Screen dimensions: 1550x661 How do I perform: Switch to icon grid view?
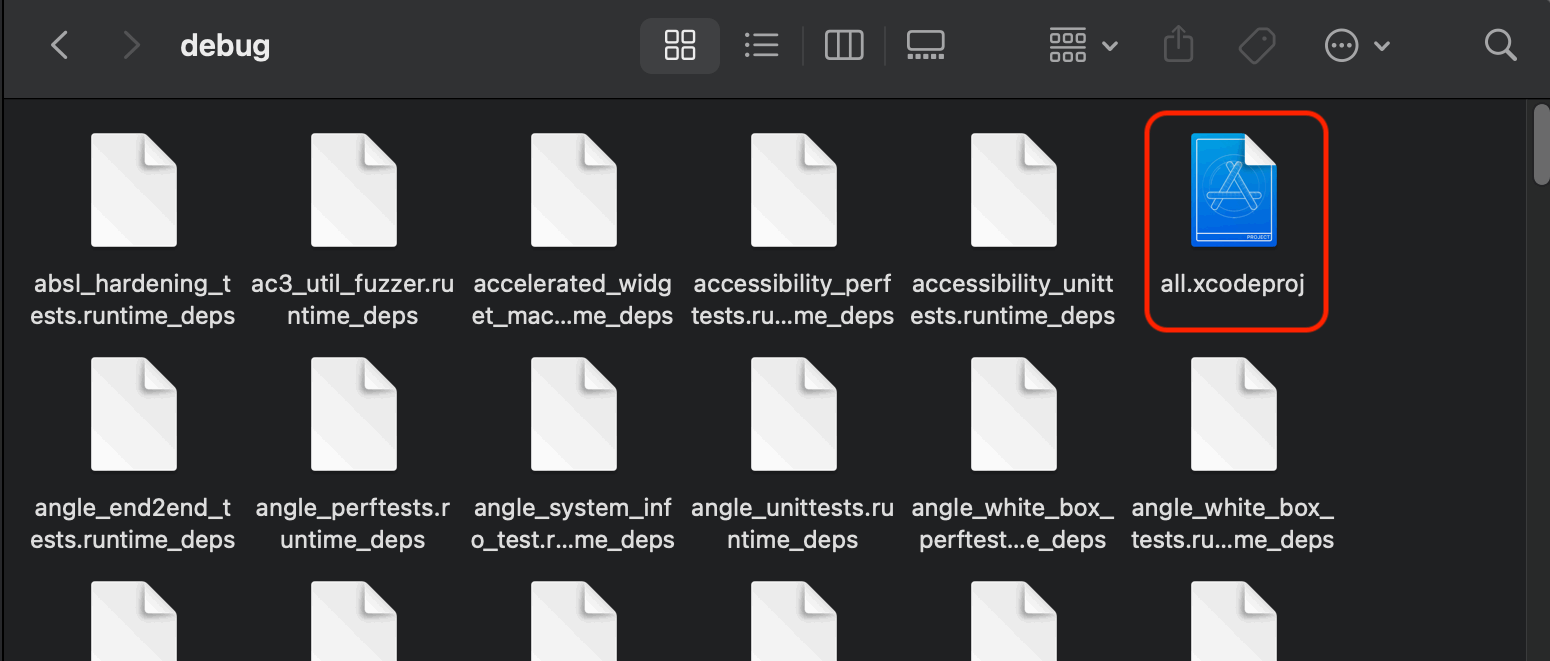tap(680, 45)
